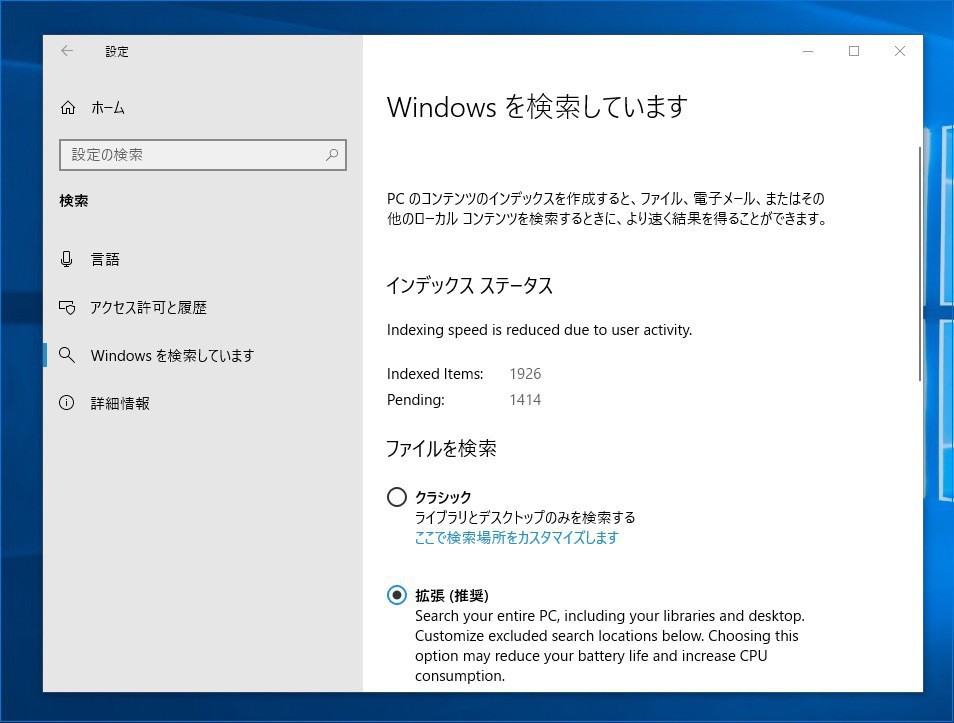Click the Pending value 1414

(525, 400)
